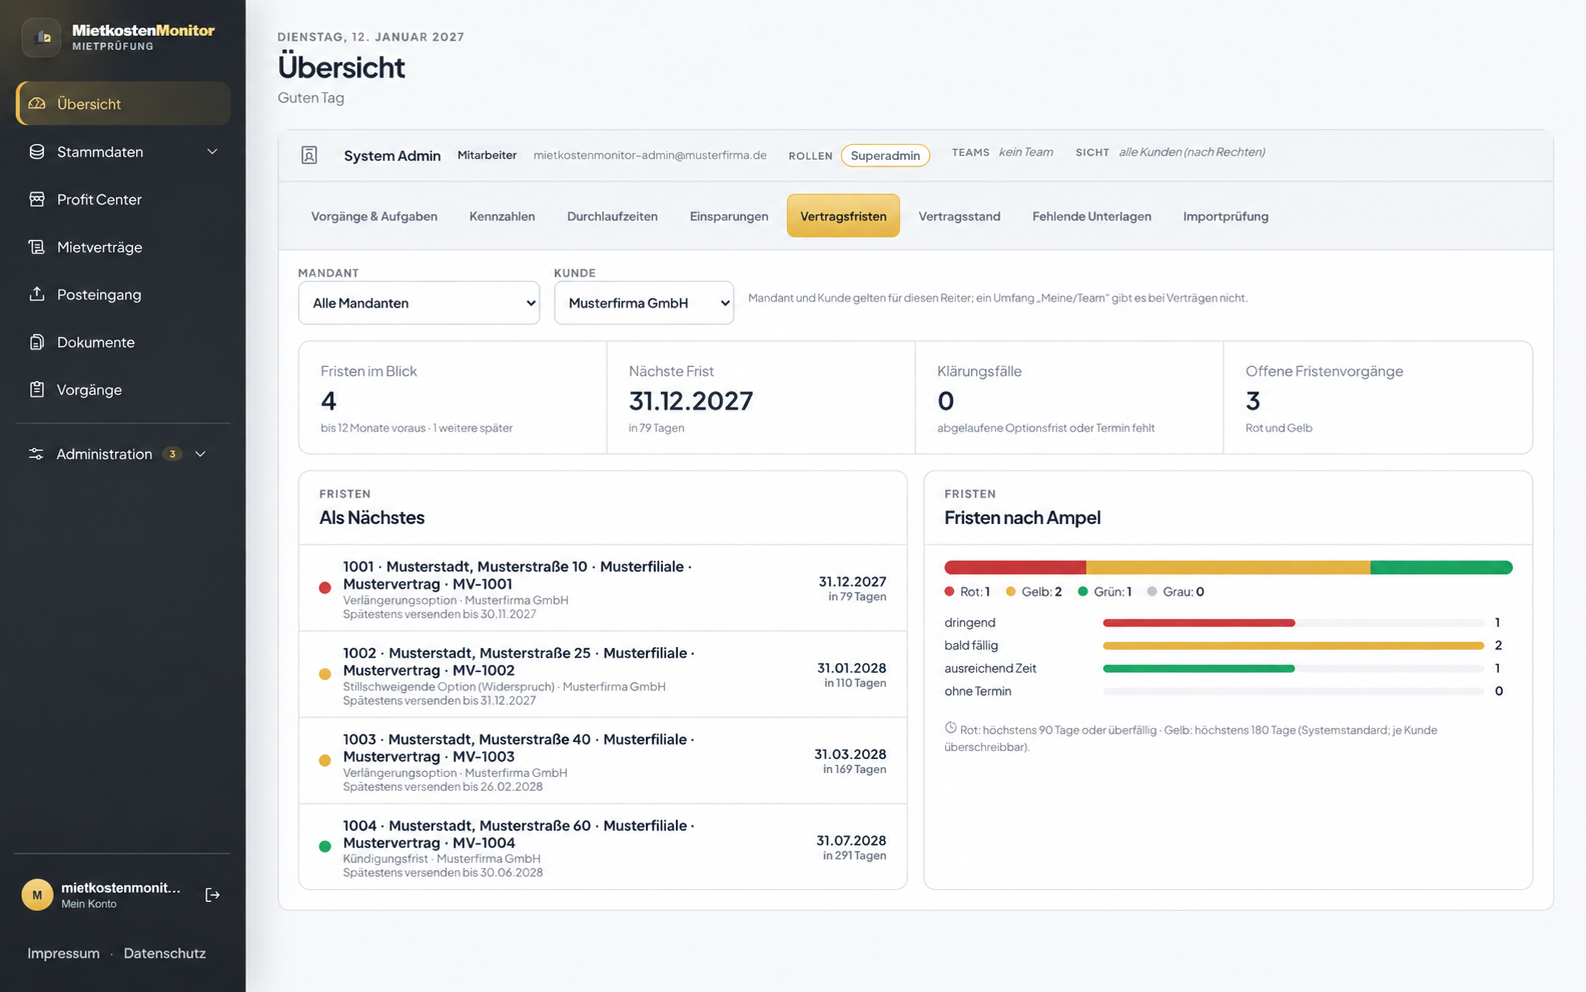
Task: Open the Datenschutz link
Action: 165,954
